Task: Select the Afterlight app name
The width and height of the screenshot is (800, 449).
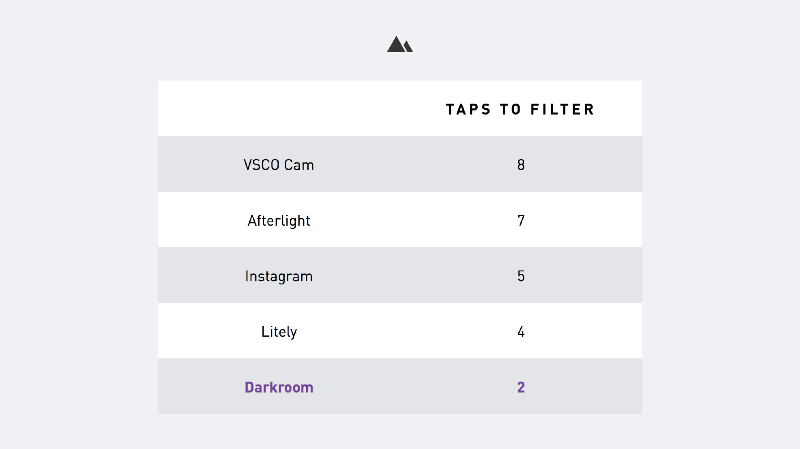Action: click(x=279, y=220)
